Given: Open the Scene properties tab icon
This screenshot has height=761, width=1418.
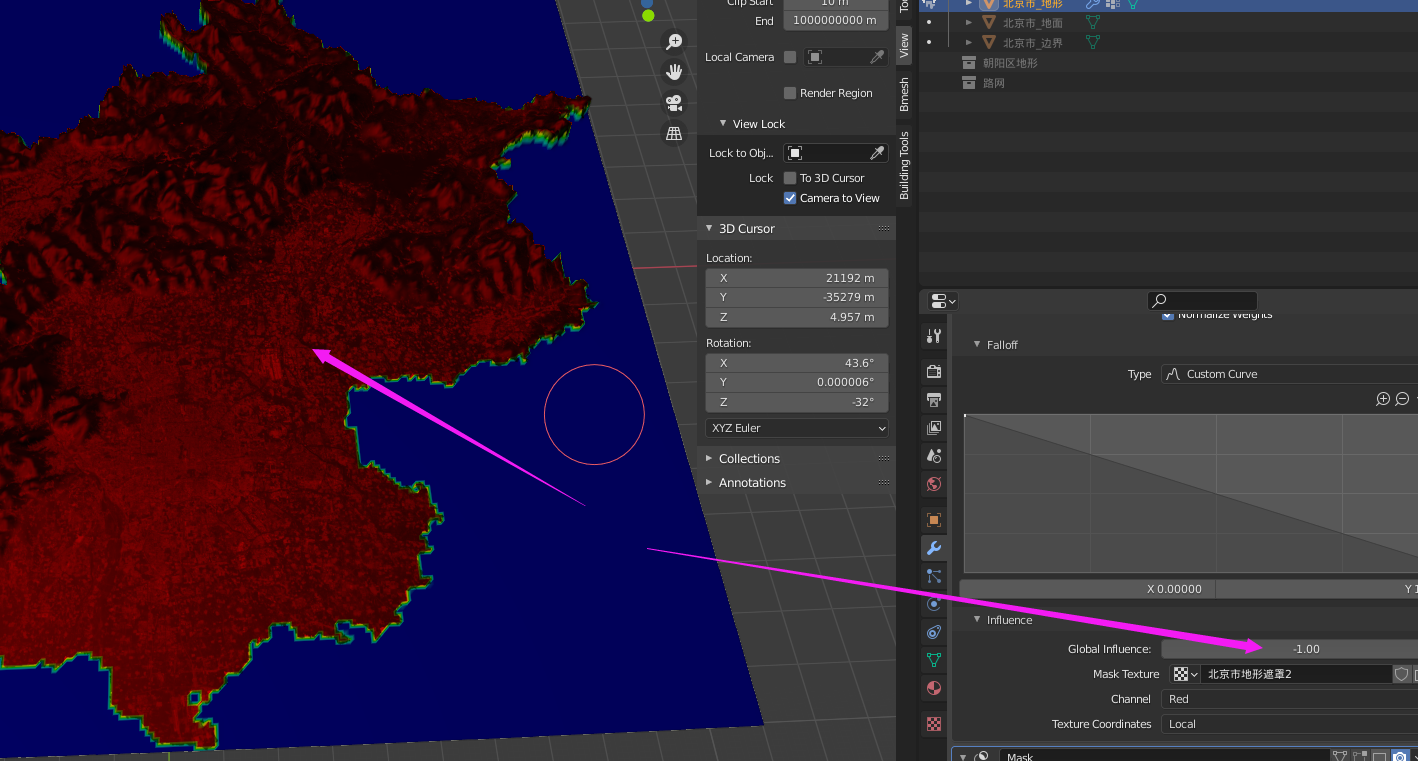Looking at the screenshot, I should click(934, 456).
